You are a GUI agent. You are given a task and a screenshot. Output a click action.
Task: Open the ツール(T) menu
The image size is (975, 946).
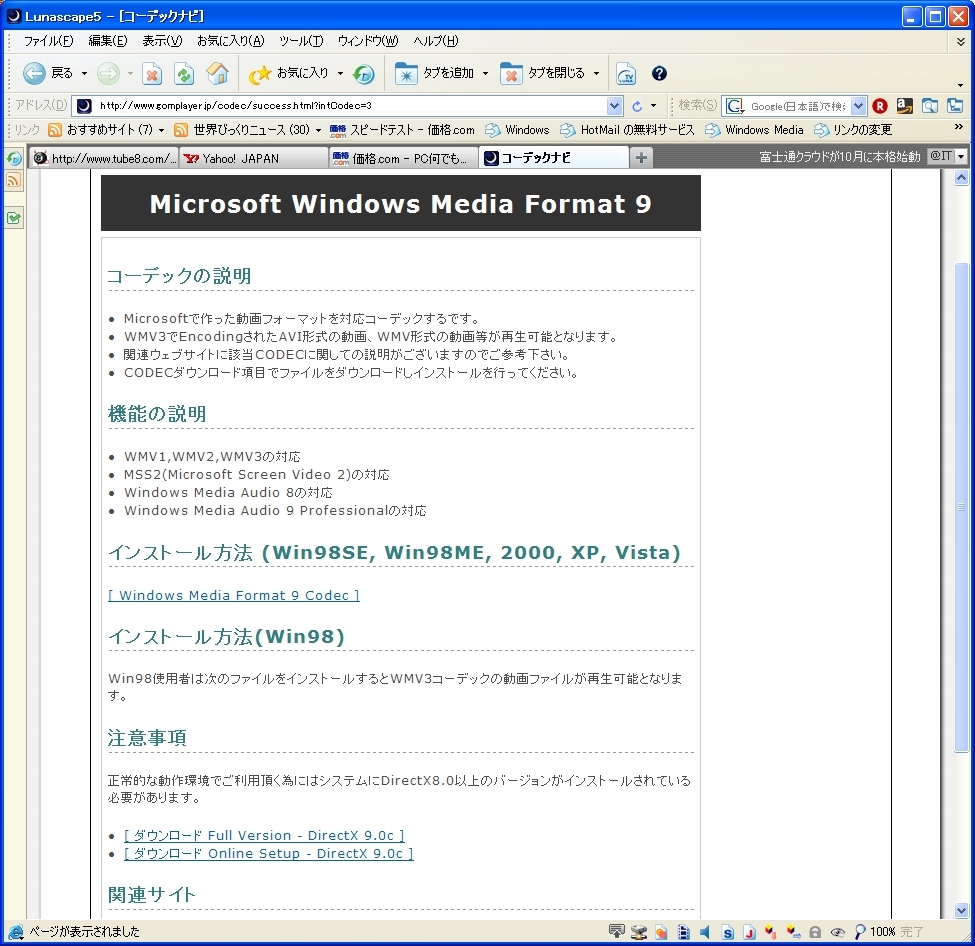click(301, 41)
